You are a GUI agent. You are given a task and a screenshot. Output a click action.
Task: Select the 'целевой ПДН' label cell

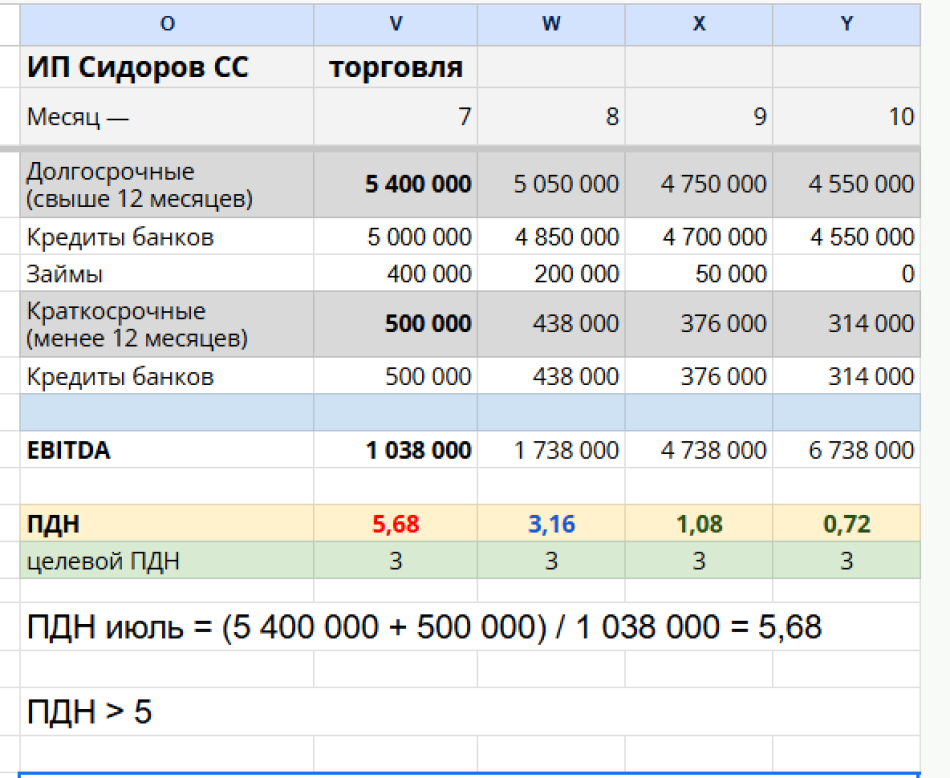coord(104,561)
